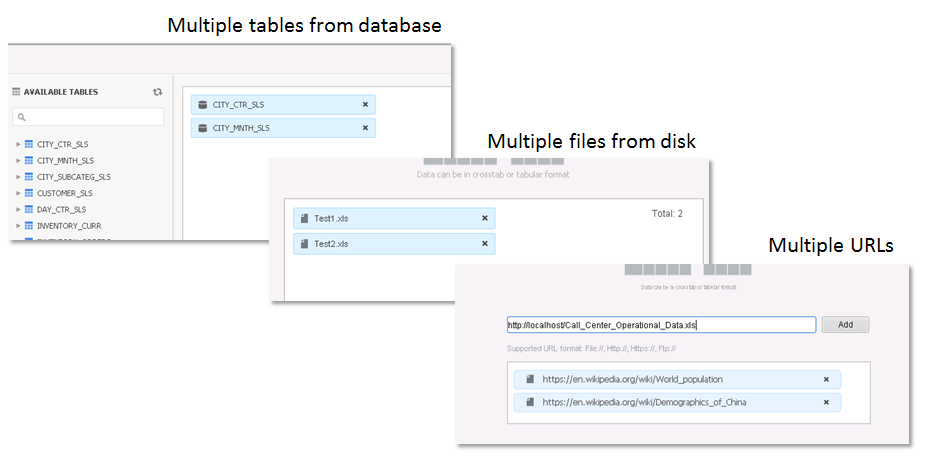Expand the CITY_MNTH_SLS table node
The image size is (928, 459).
pos(18,160)
